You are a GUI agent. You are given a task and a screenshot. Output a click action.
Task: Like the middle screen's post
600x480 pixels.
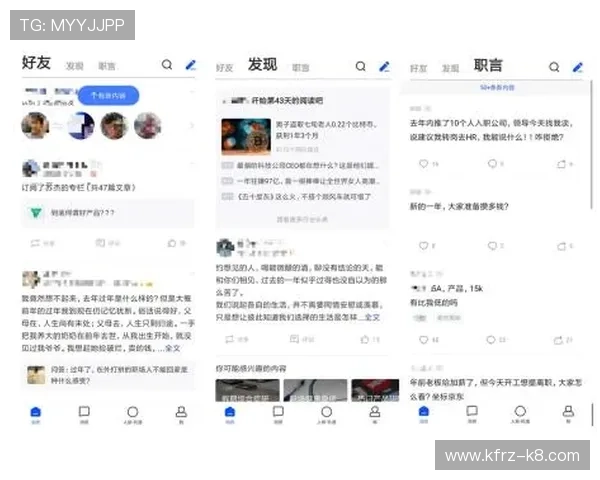click(370, 339)
